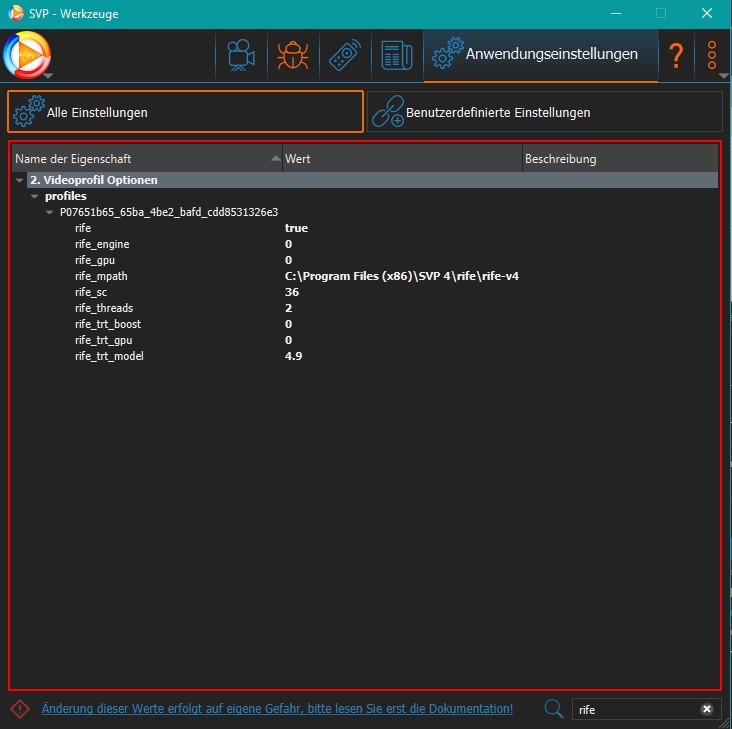Select the Anwendungseinstellungen tab
732x729 pixels.
[541, 55]
